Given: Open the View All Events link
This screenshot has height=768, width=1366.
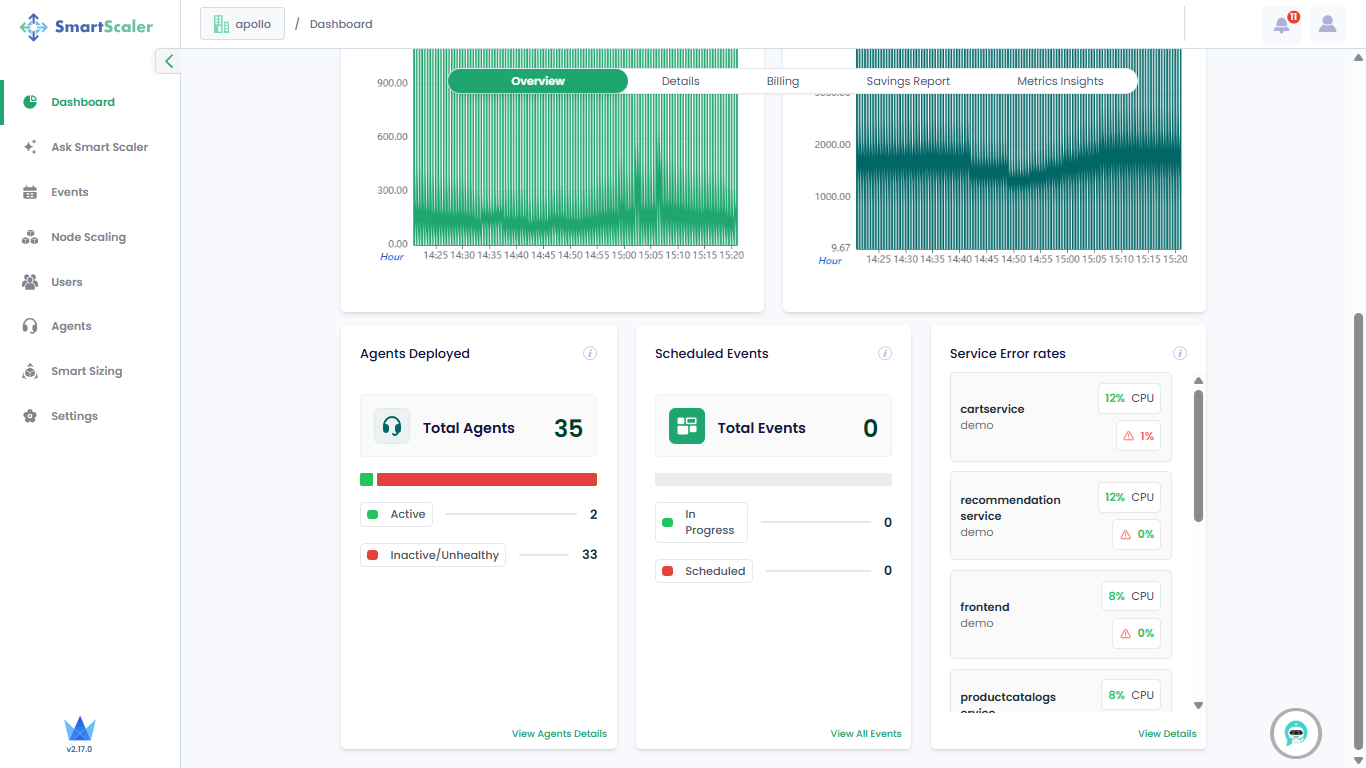Looking at the screenshot, I should [x=865, y=733].
